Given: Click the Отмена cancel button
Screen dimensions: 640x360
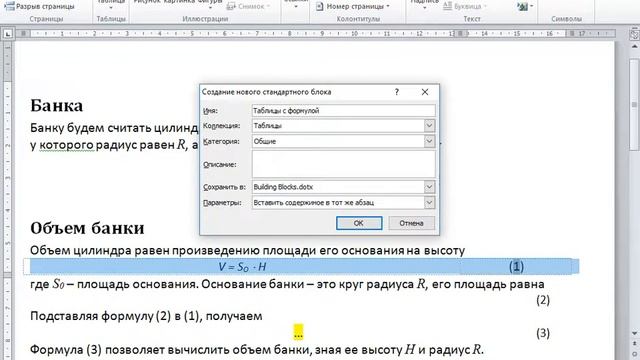Looking at the screenshot, I should 411,223.
